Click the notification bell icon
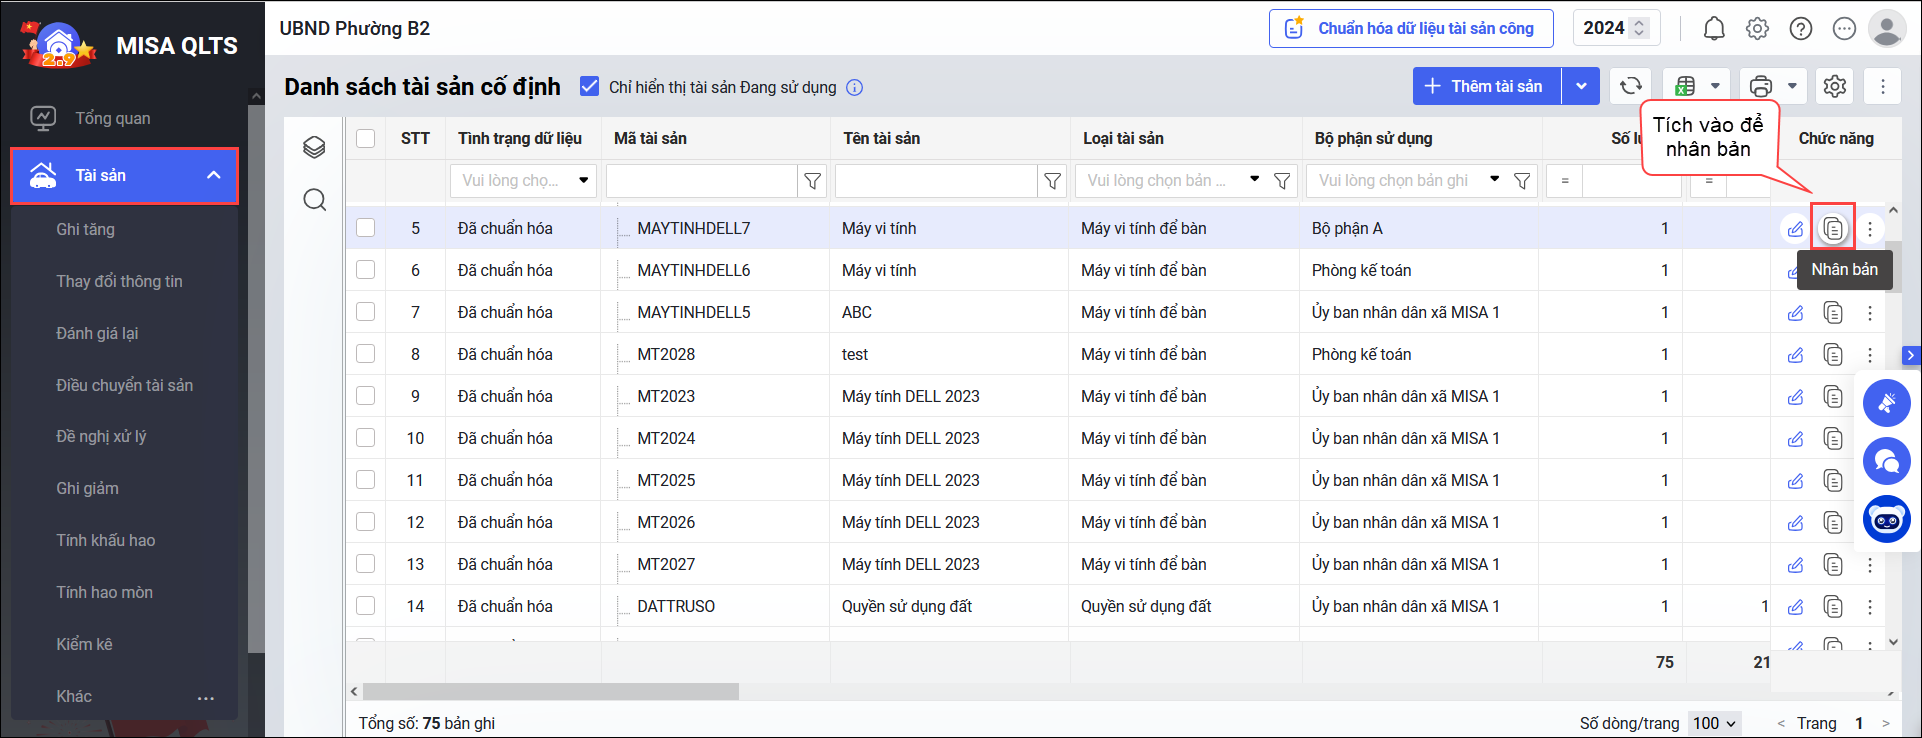Screen dimensions: 1922x738 tap(1714, 28)
